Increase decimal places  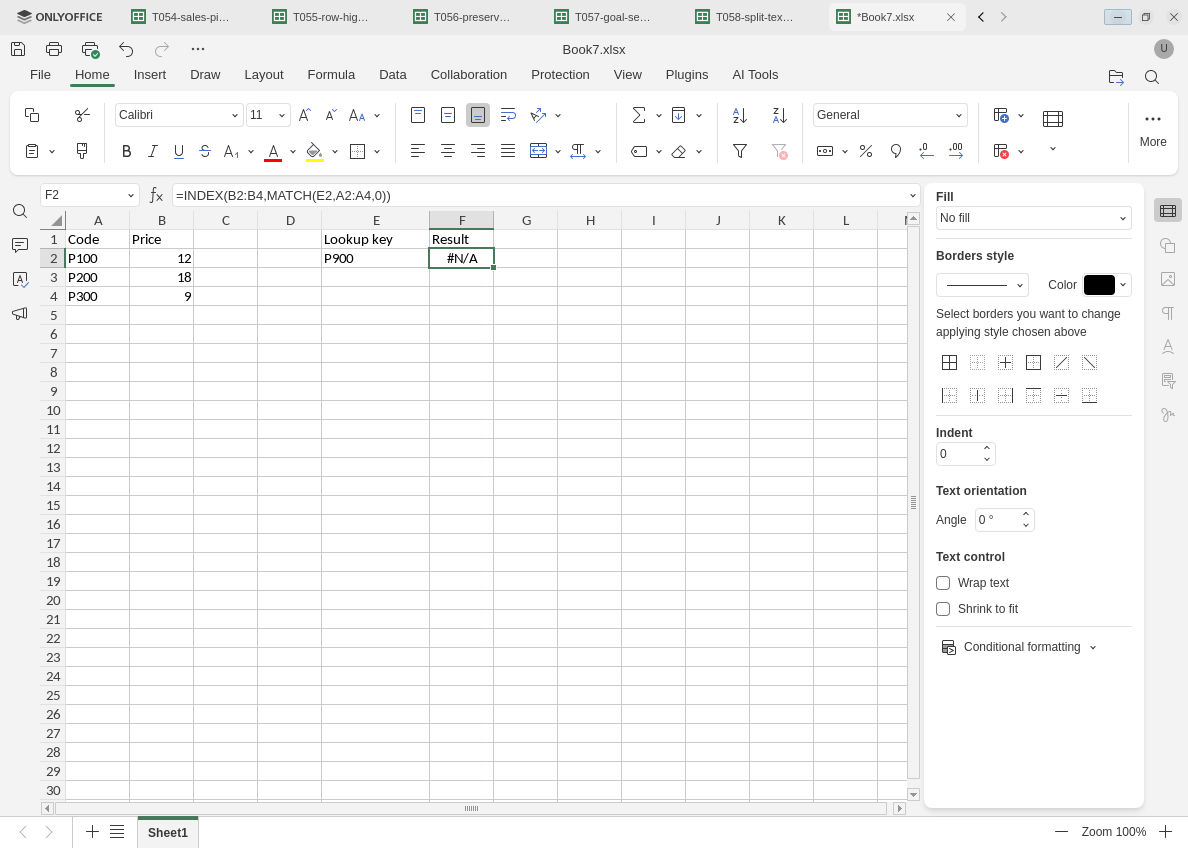[x=956, y=152]
